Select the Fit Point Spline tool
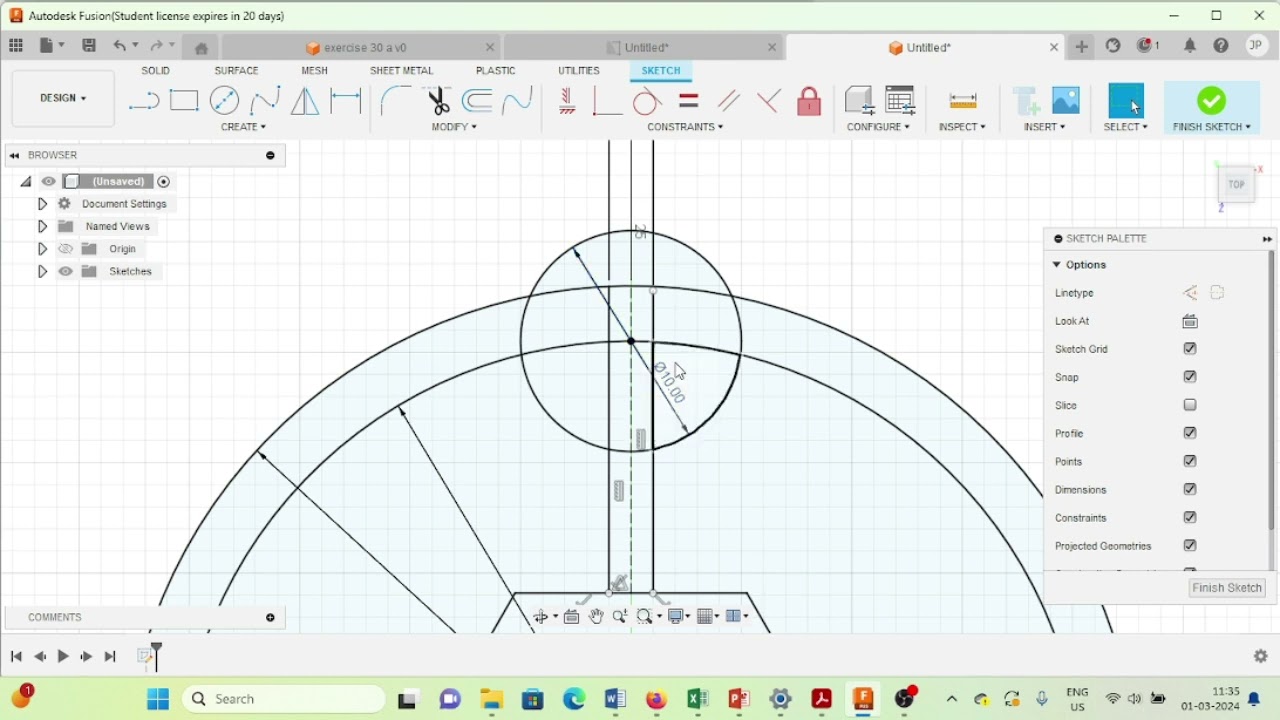 (x=264, y=101)
